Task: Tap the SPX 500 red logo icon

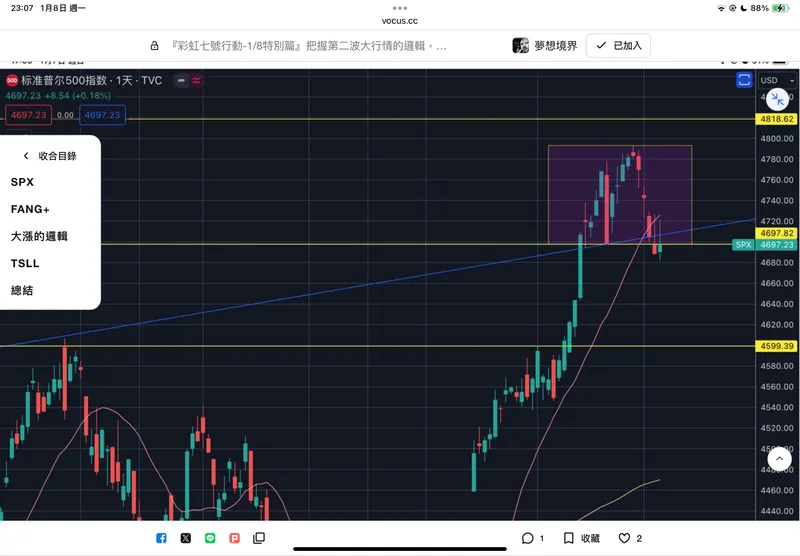Action: [x=12, y=80]
